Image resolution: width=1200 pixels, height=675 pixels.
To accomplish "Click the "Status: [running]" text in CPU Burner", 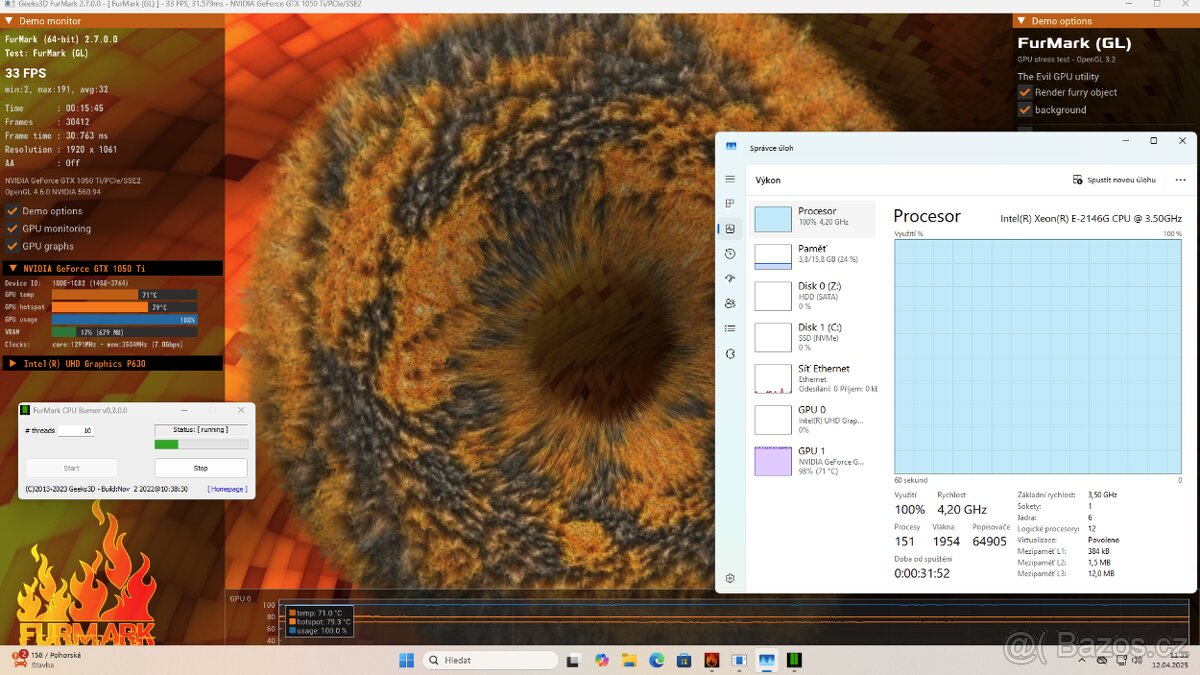I will click(x=201, y=429).
